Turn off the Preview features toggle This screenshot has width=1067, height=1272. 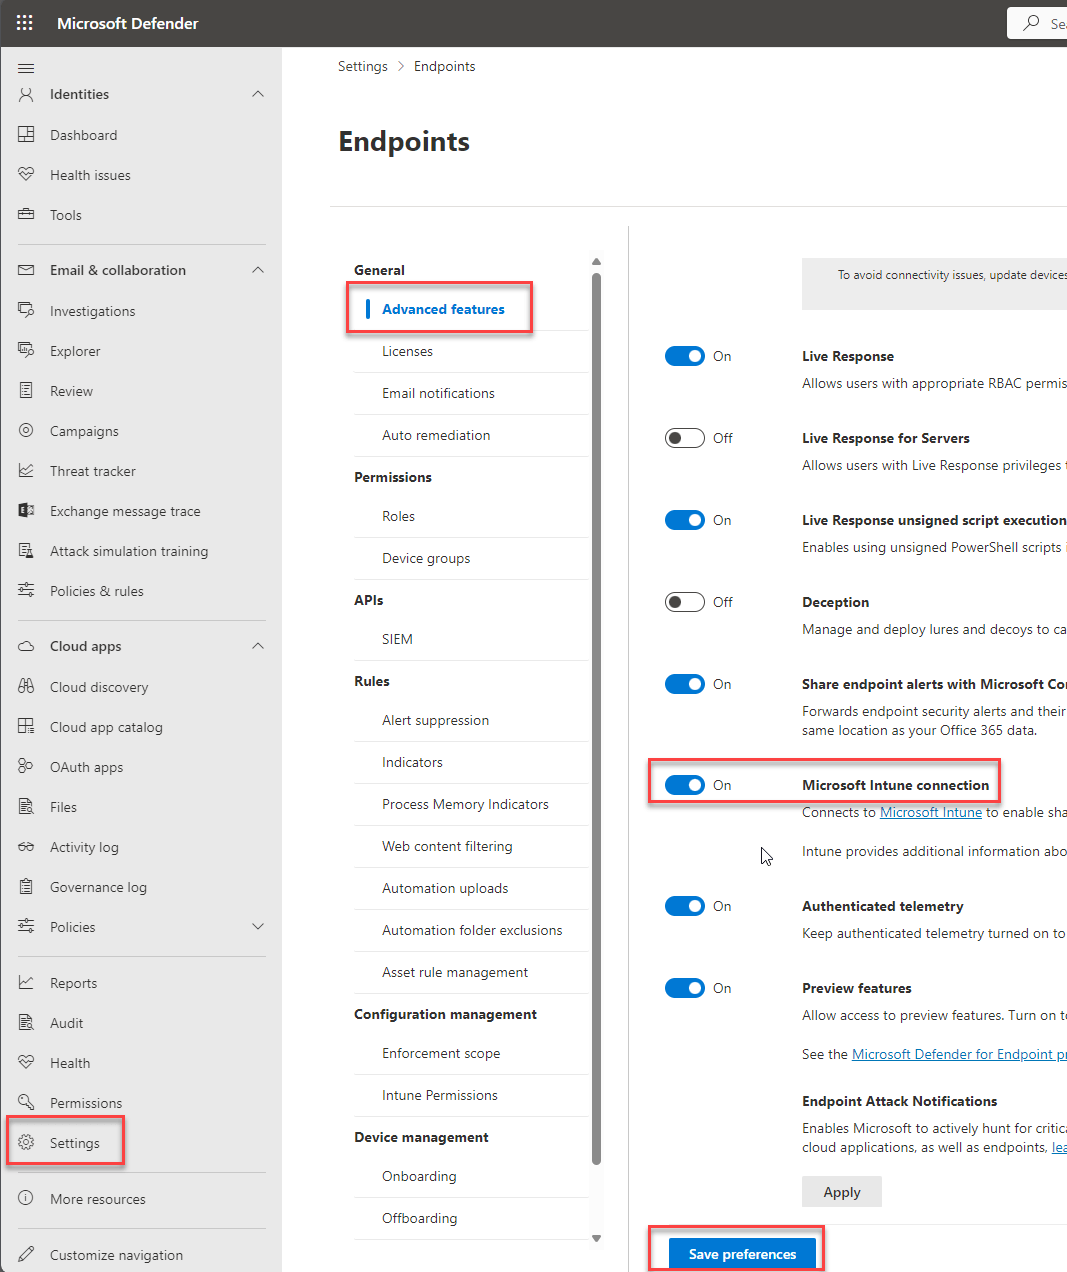pyautogui.click(x=685, y=988)
